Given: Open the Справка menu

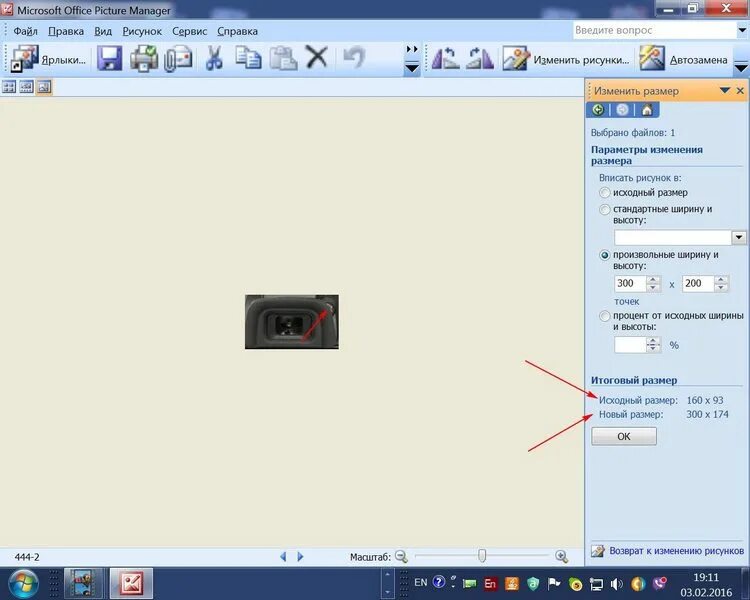Looking at the screenshot, I should point(237,31).
